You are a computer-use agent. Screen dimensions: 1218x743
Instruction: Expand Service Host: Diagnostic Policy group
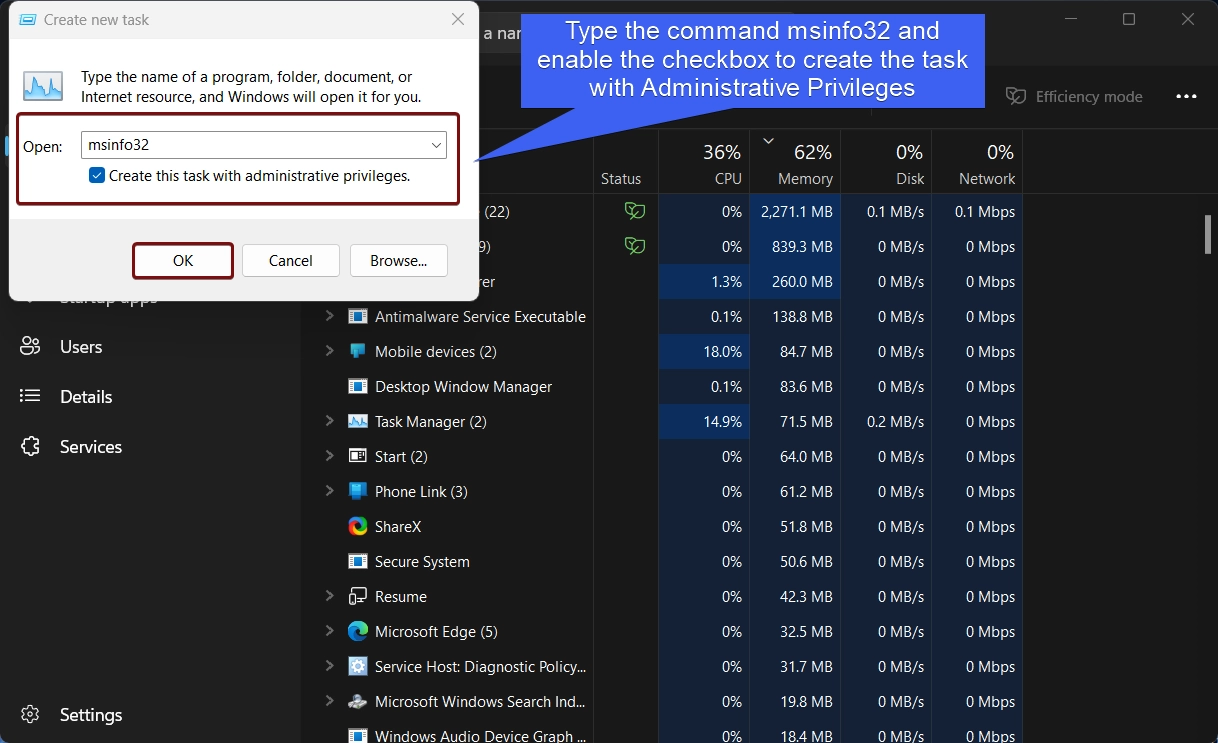click(x=329, y=666)
